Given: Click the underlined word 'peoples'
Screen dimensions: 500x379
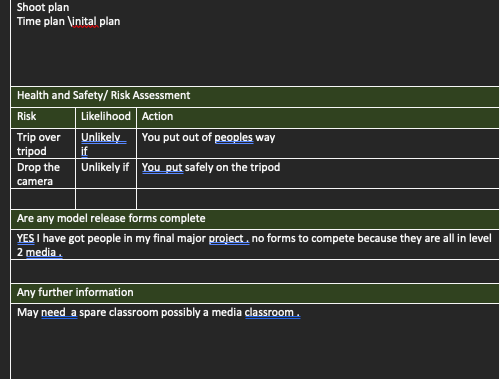Looking at the screenshot, I should 234,137.
